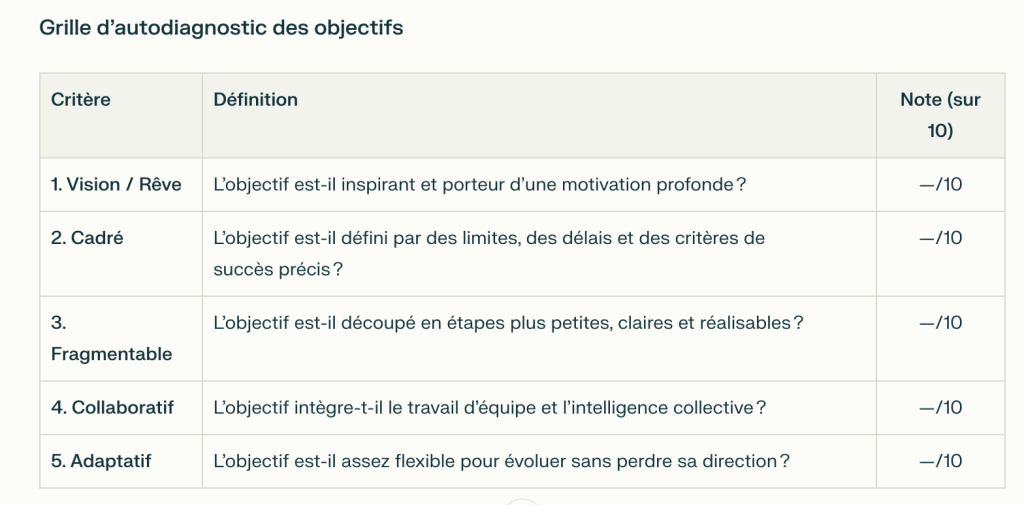Click the score field for Fragmentable
Viewport: 1024px width, 505px height.
click(940, 338)
